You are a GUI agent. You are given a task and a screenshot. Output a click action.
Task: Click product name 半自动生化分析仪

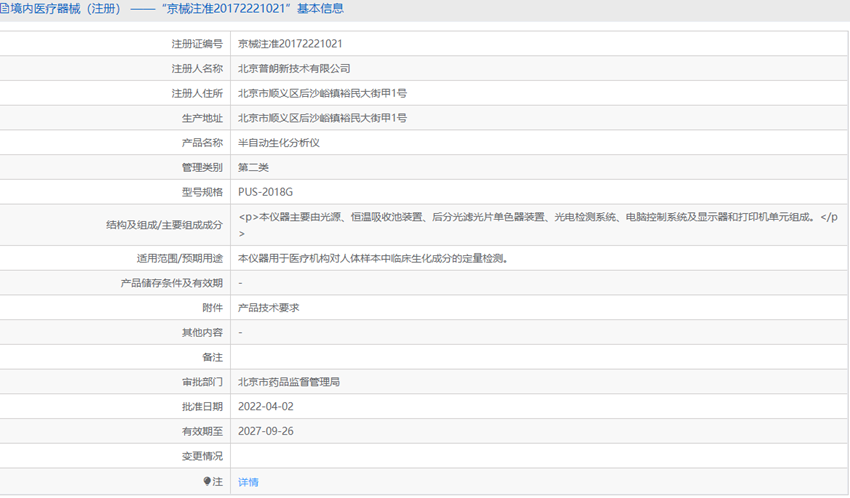pos(279,143)
